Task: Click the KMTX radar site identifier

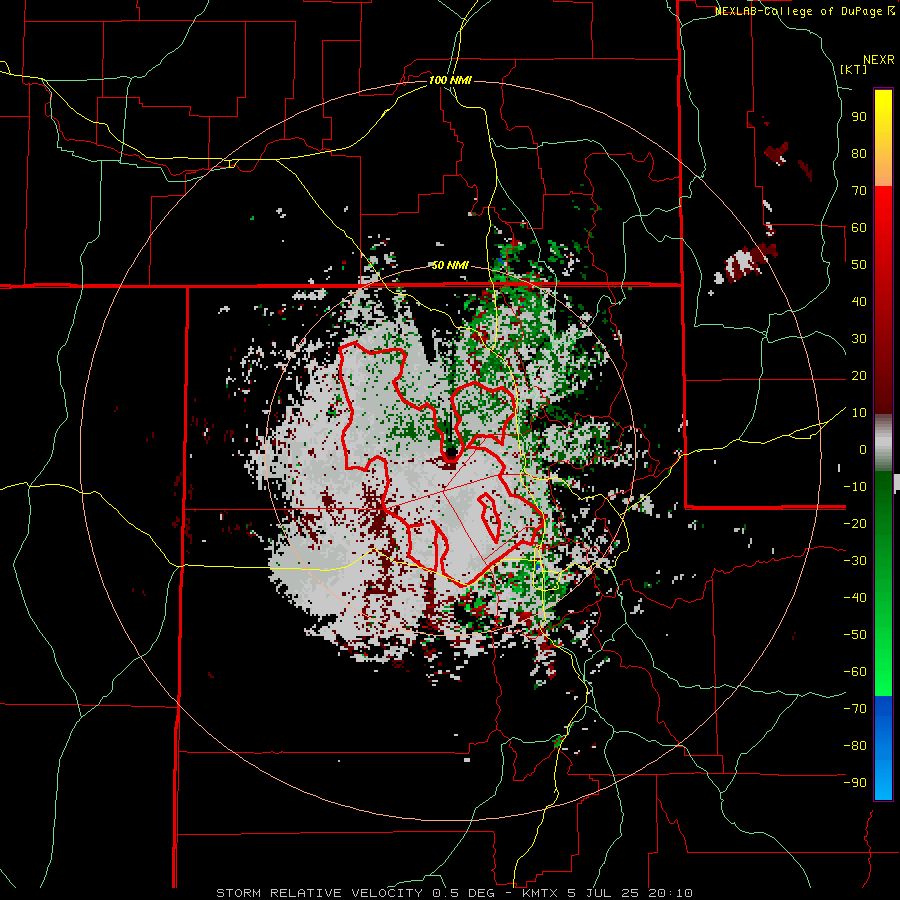Action: coord(540,893)
